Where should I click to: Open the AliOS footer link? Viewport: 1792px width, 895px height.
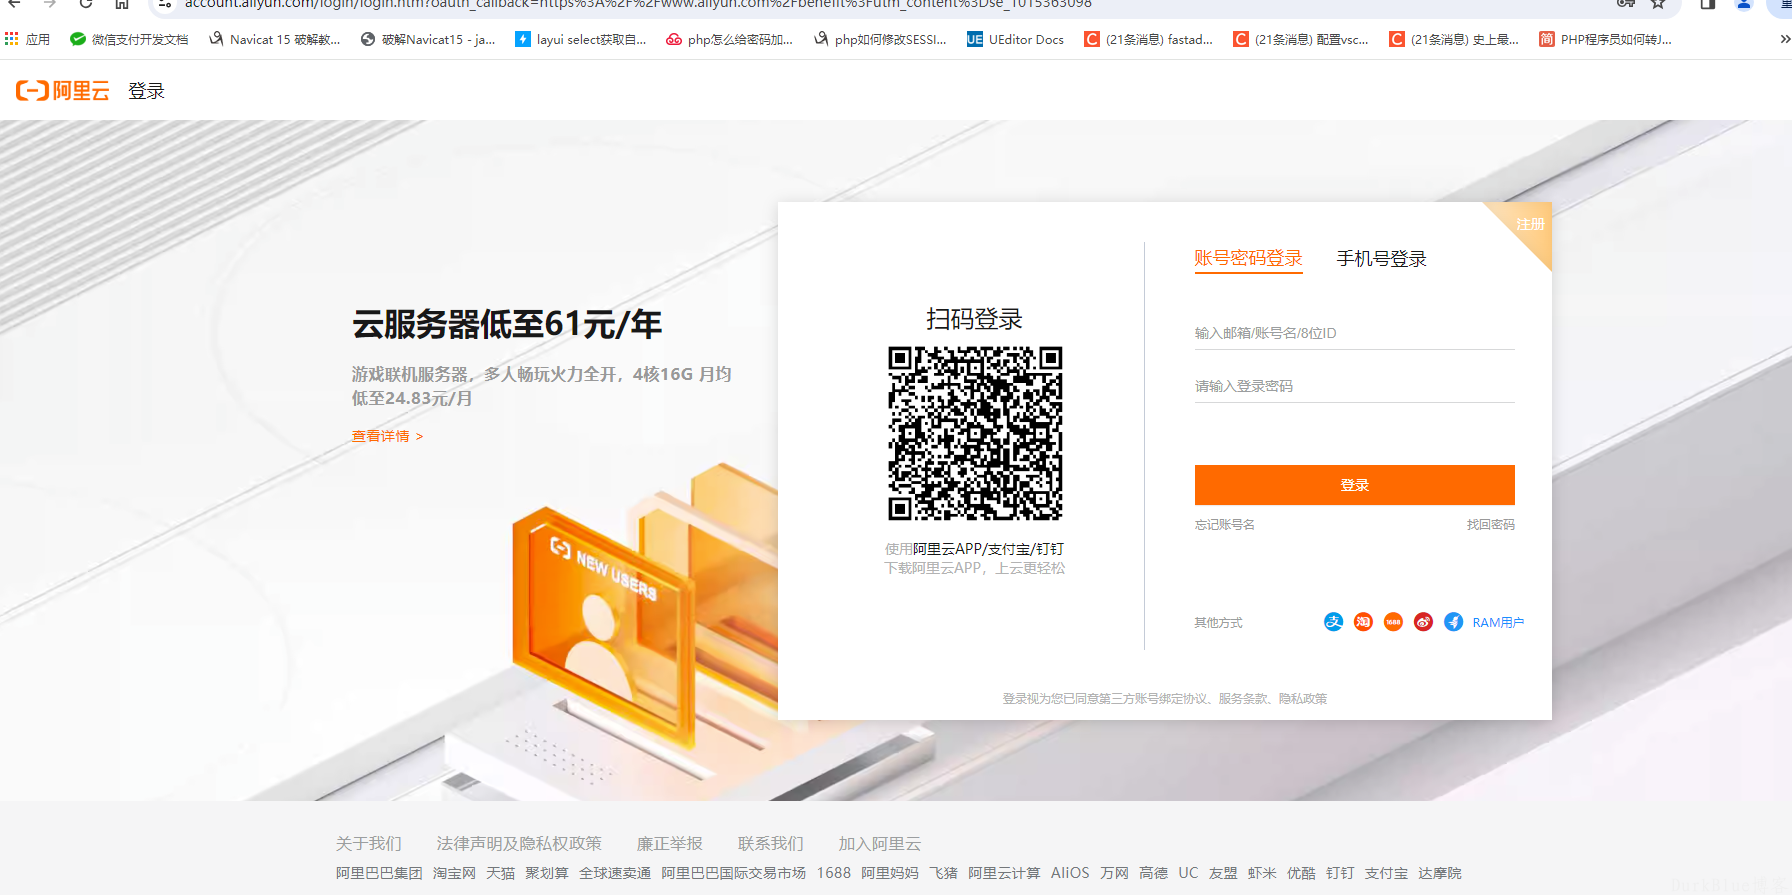[x=1070, y=873]
